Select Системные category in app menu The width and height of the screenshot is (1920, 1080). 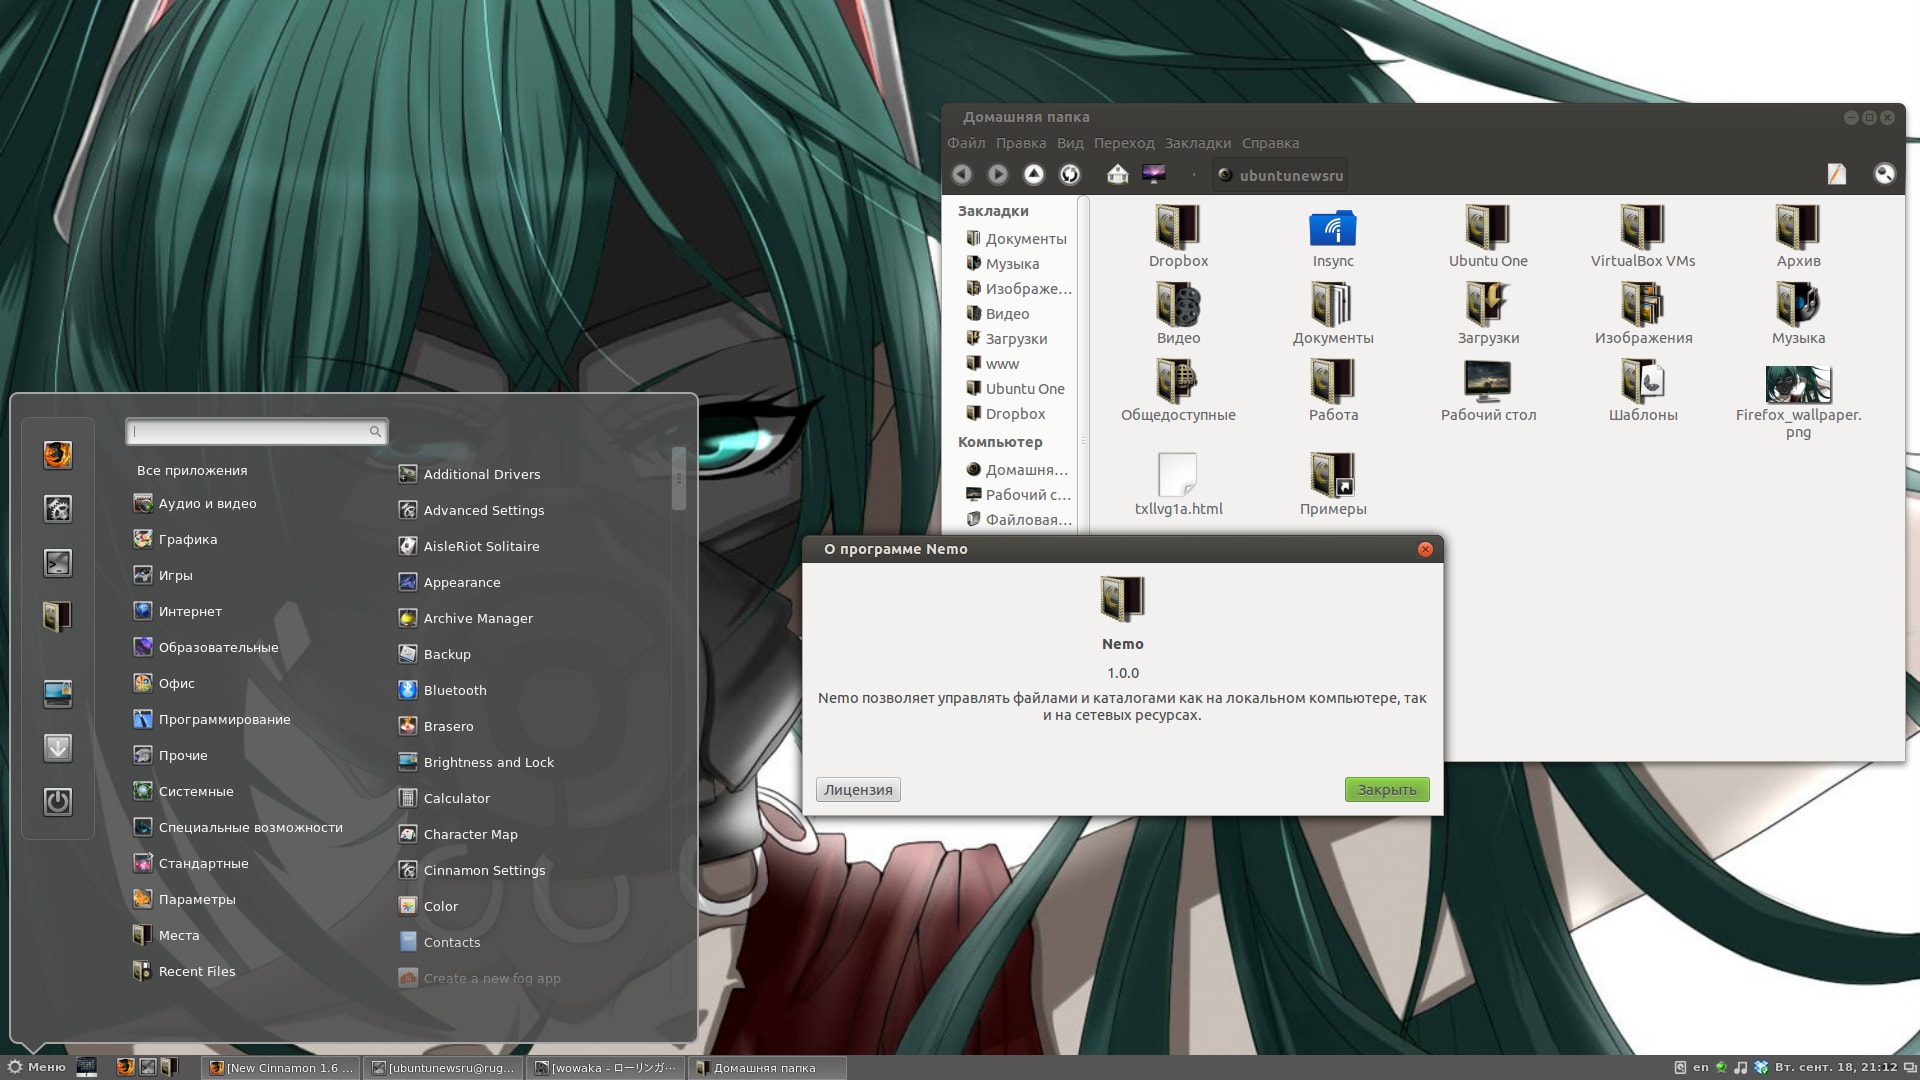(x=195, y=791)
